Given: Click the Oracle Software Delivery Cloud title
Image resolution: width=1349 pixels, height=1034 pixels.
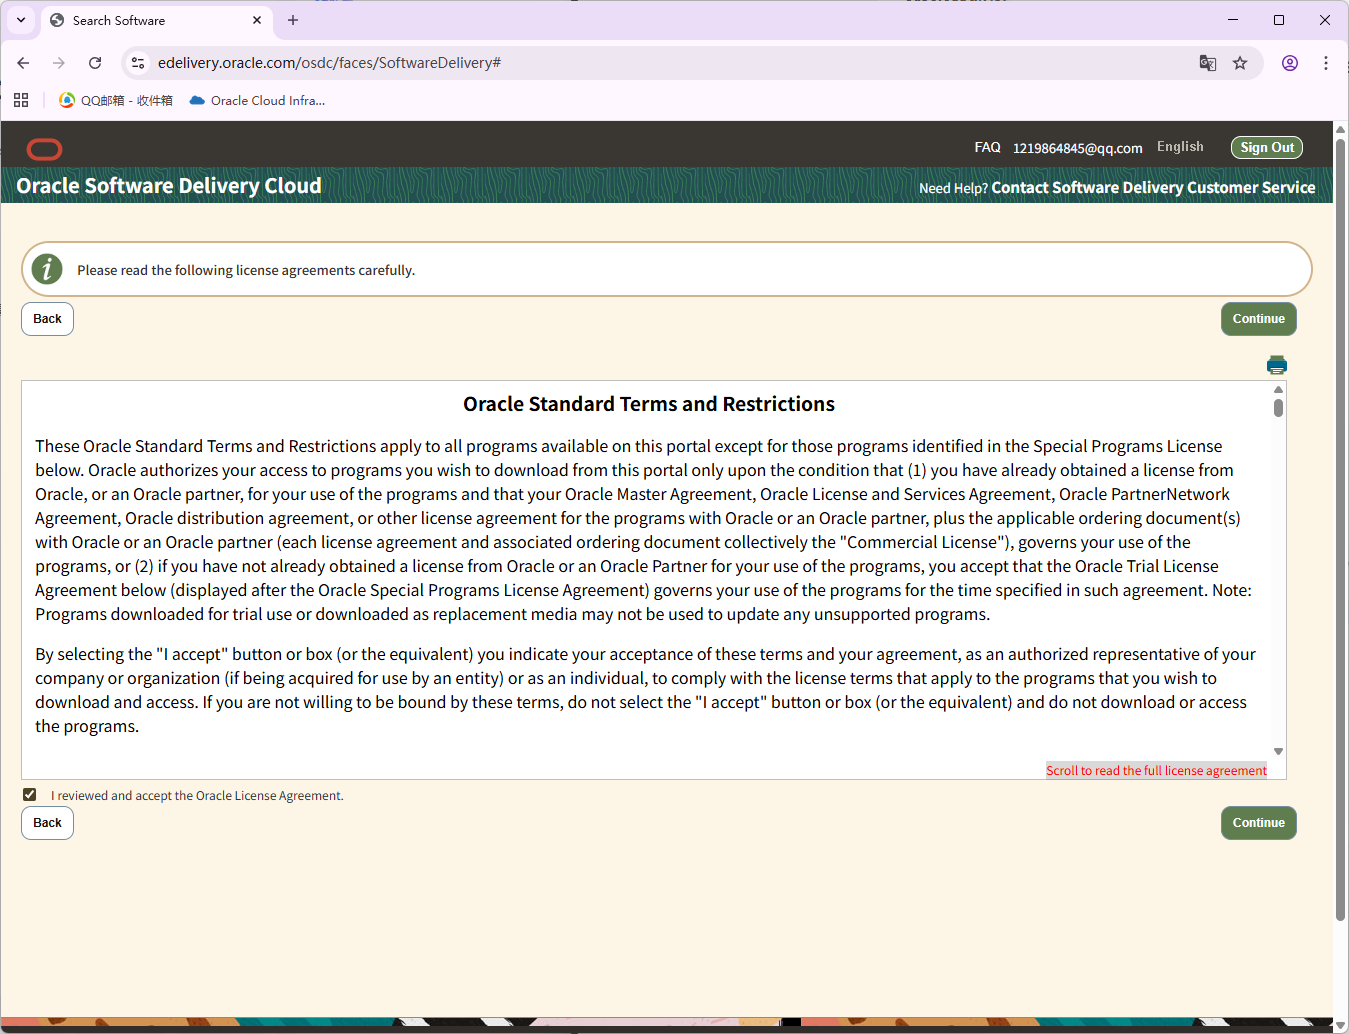Looking at the screenshot, I should (x=169, y=186).
